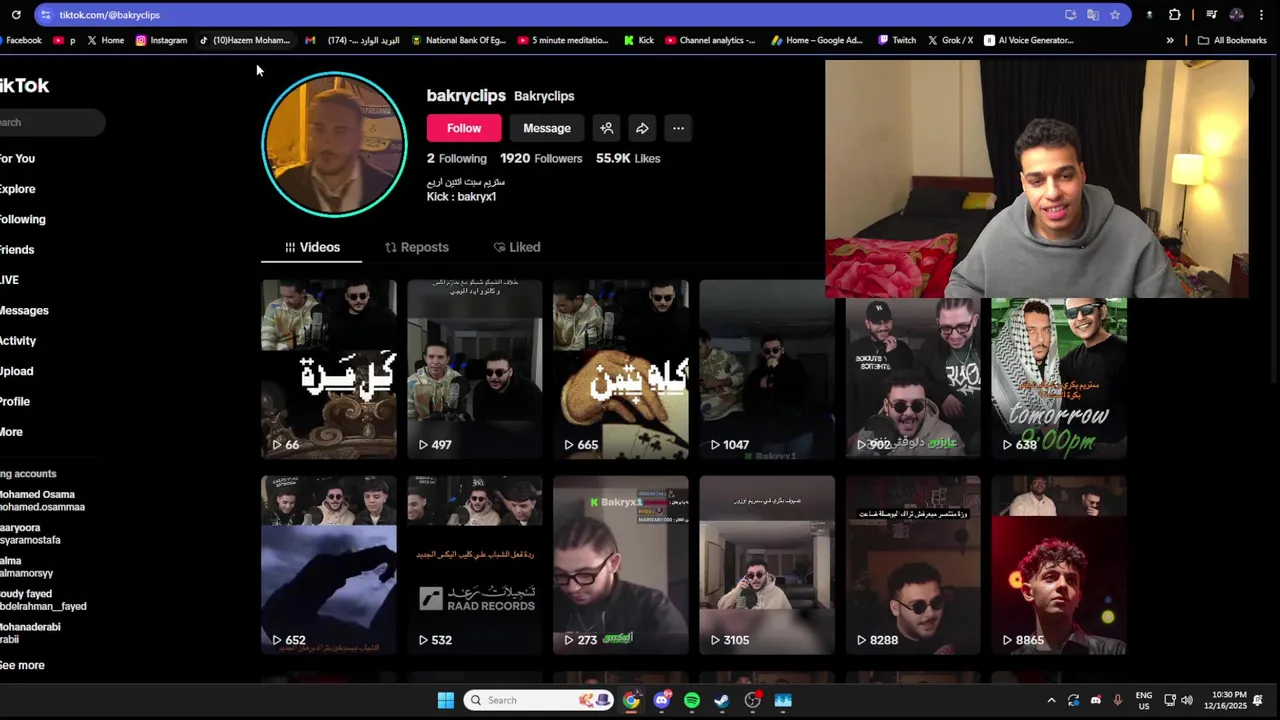The image size is (1280, 720).
Task: Open Messages in the sidebar
Action: [24, 311]
